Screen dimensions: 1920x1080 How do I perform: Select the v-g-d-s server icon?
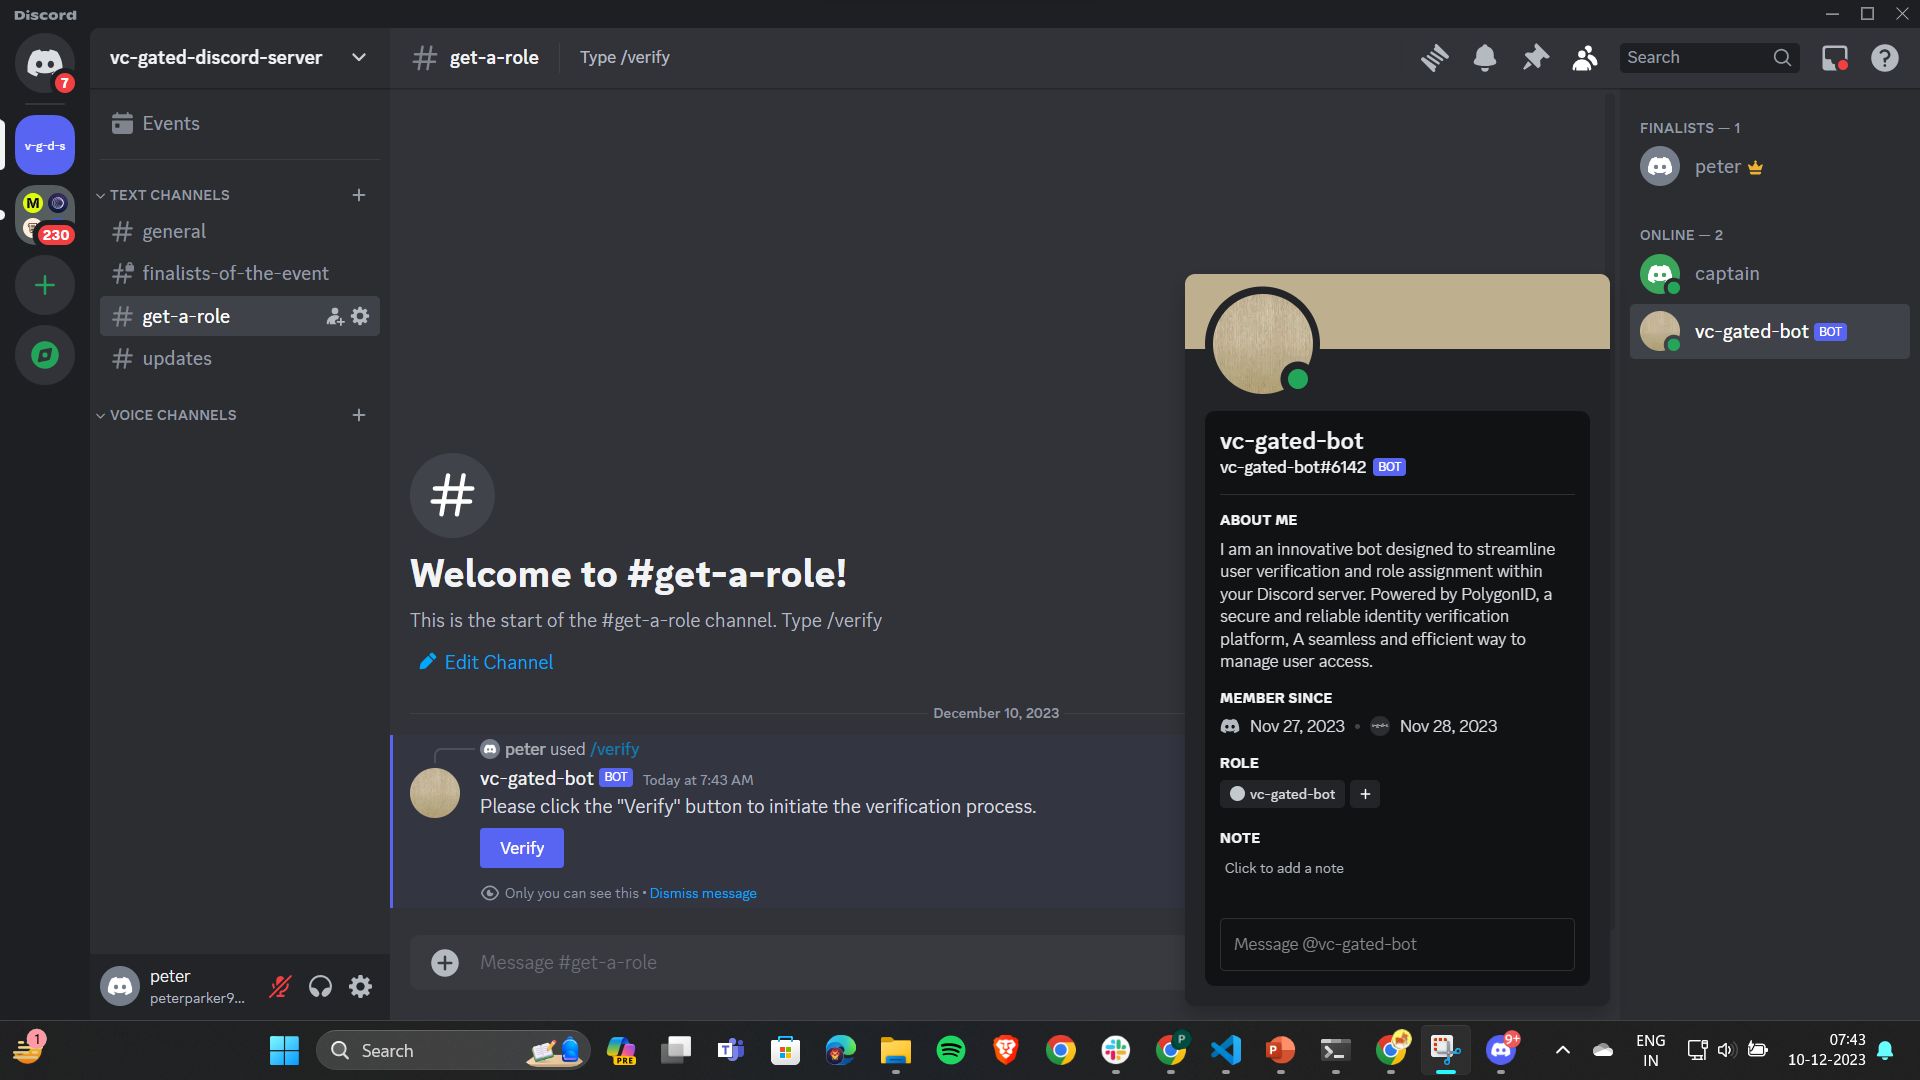point(45,145)
